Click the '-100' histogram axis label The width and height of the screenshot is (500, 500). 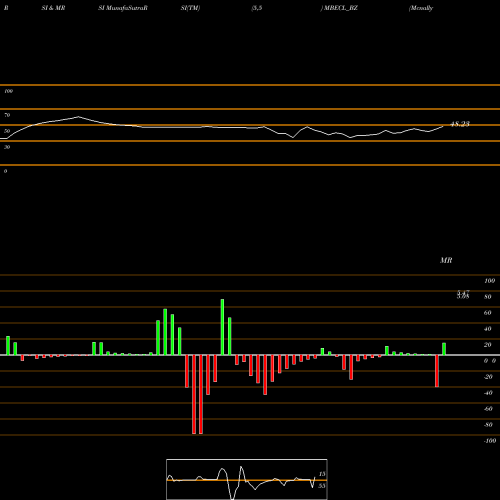pos(490,441)
